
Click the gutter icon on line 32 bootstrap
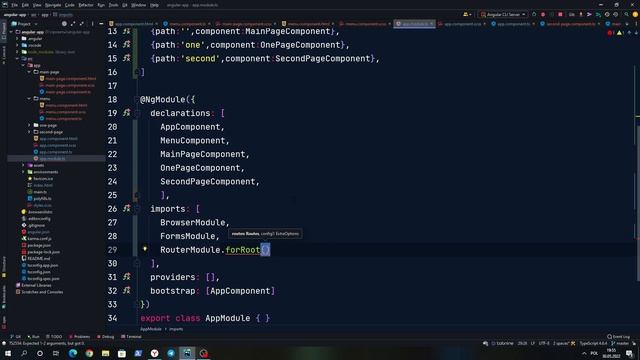tap(127, 291)
